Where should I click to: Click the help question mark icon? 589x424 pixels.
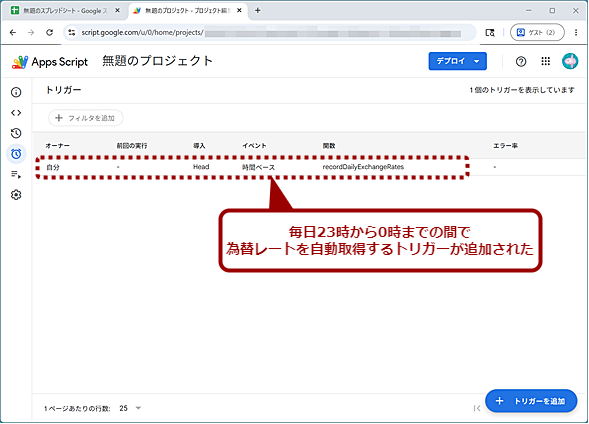click(521, 61)
